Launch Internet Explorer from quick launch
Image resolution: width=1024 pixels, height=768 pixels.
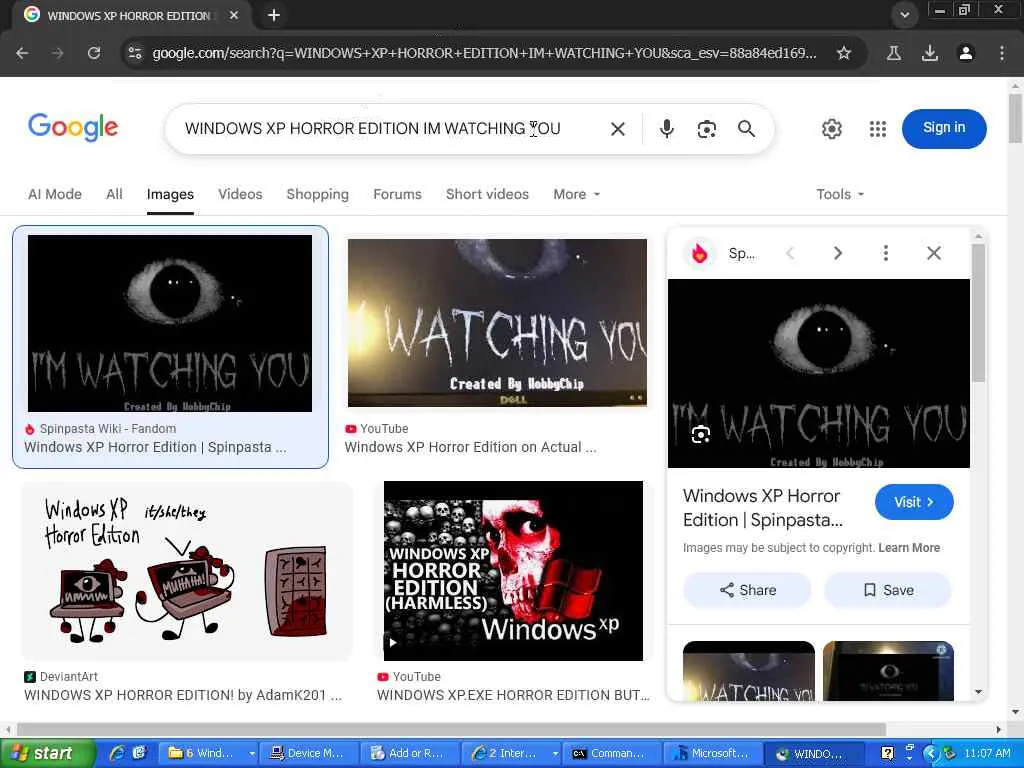(x=118, y=753)
